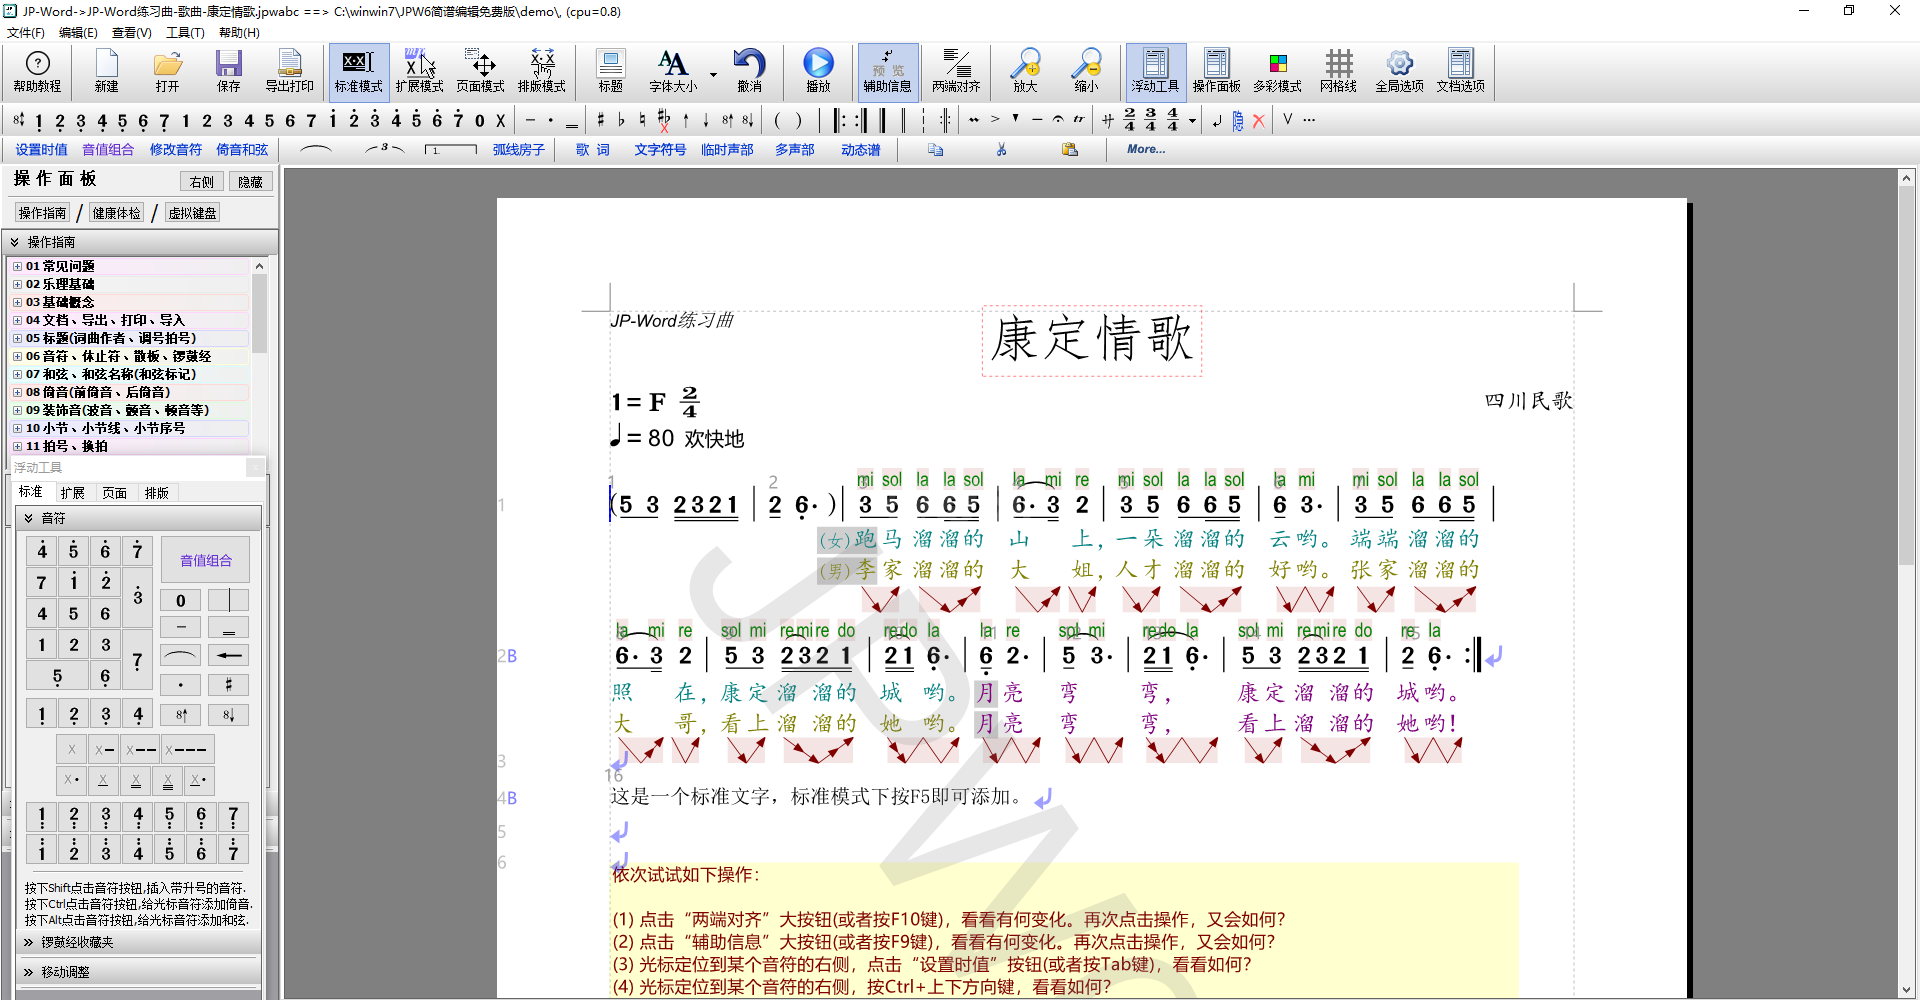Expand tree item 02 乐理基础
Screen dimensions: 1920x1000
17,284
